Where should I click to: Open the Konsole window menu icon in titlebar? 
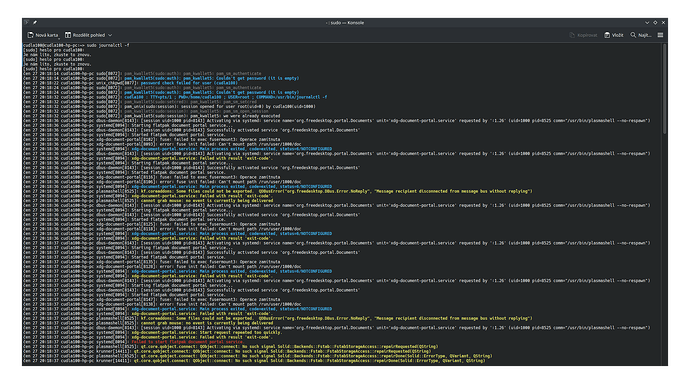[27, 22]
